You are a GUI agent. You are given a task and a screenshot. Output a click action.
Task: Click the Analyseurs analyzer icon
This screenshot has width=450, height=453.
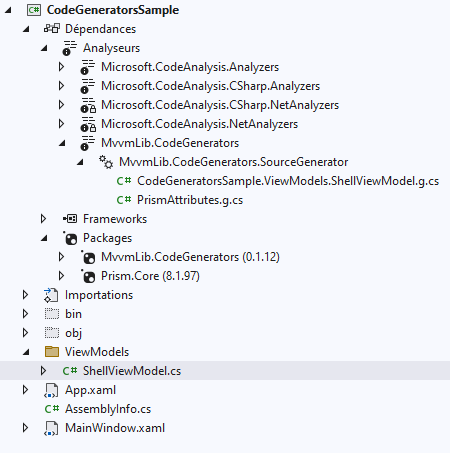click(x=69, y=48)
